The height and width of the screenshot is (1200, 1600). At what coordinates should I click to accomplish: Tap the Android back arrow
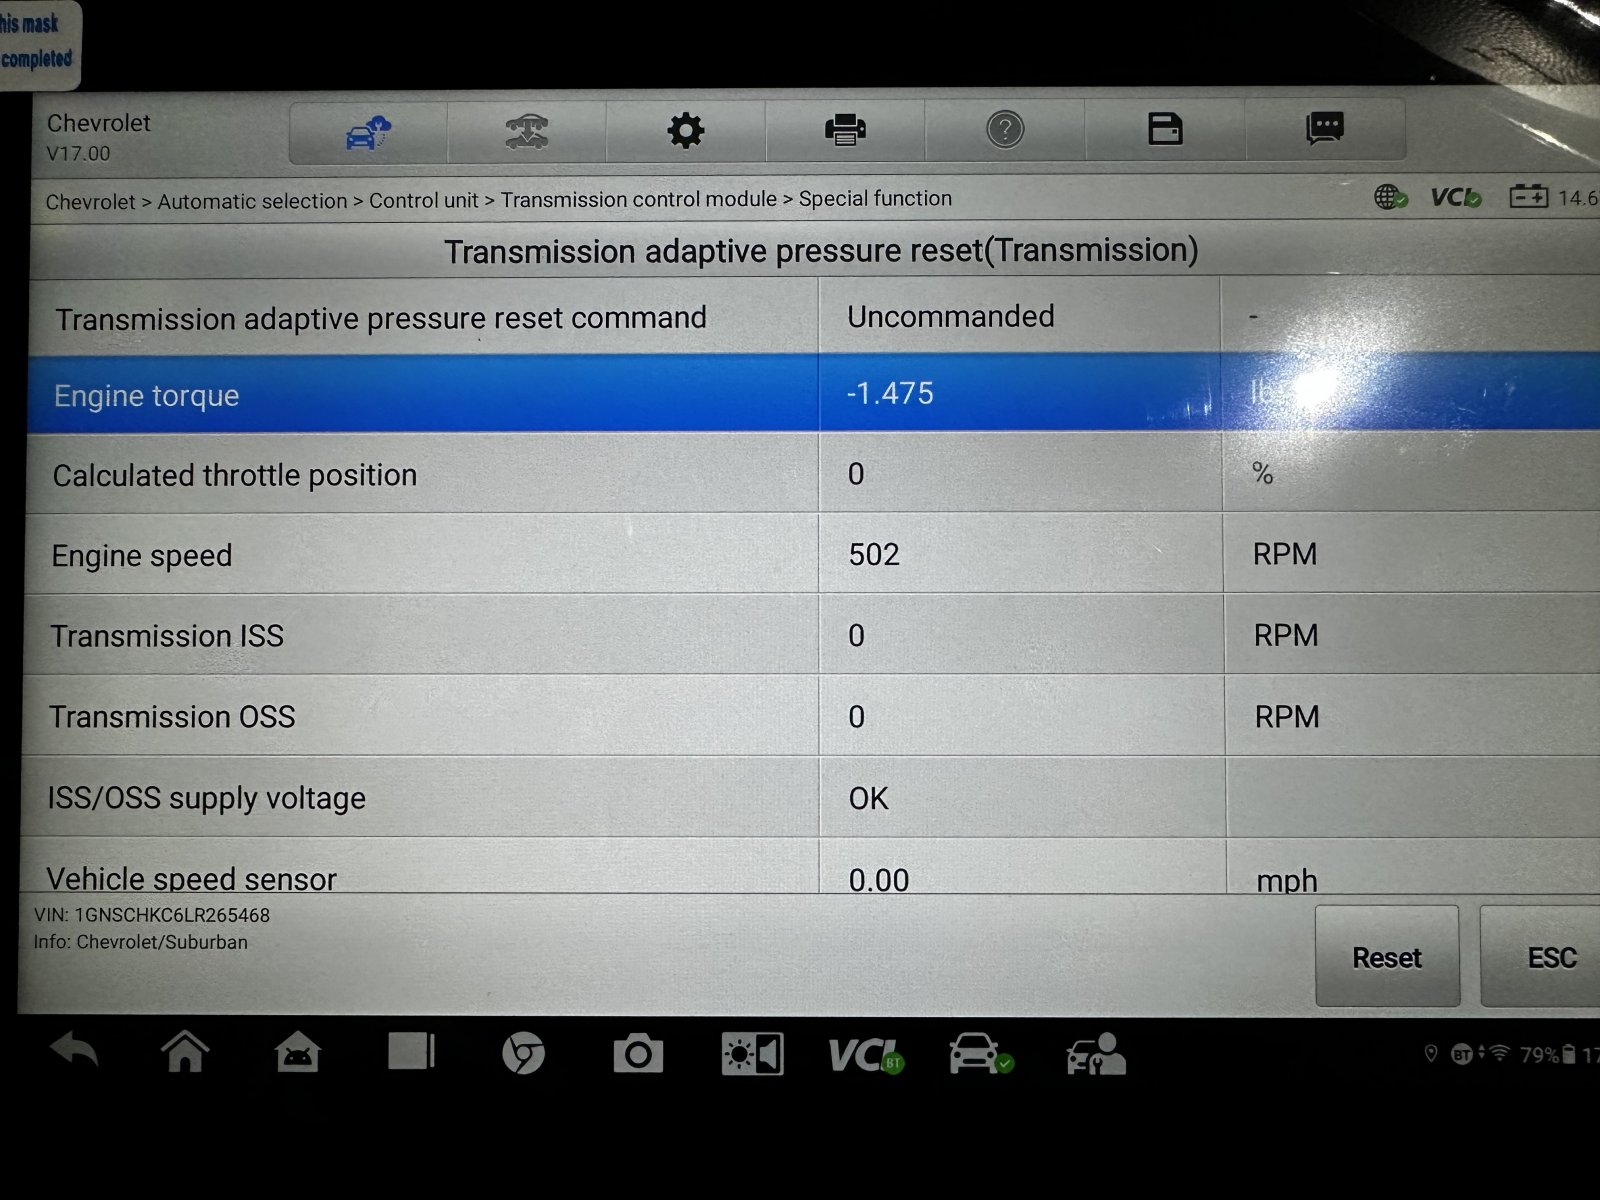coord(74,1053)
